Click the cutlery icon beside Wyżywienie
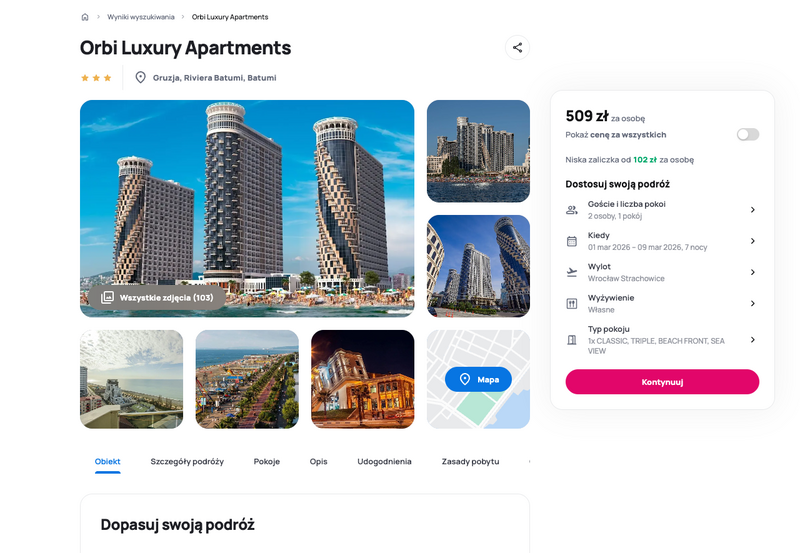The width and height of the screenshot is (800, 553). (572, 304)
